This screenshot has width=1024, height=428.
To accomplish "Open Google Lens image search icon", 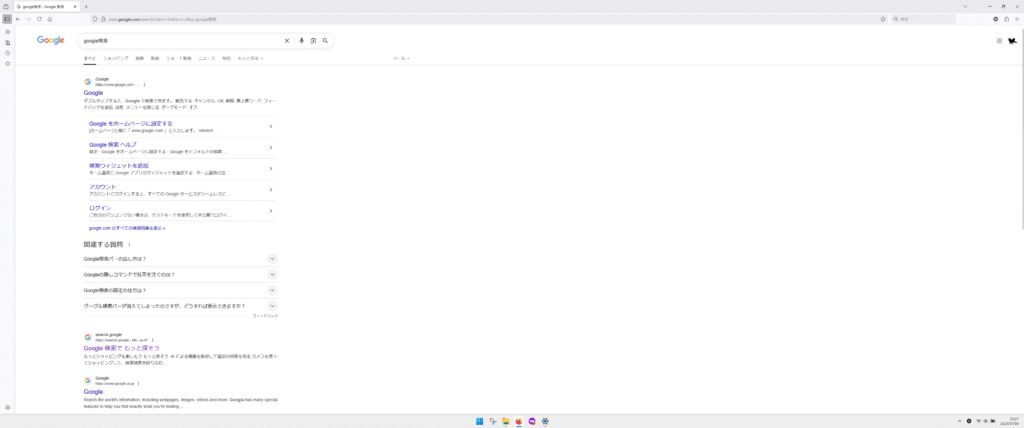I will 313,41.
